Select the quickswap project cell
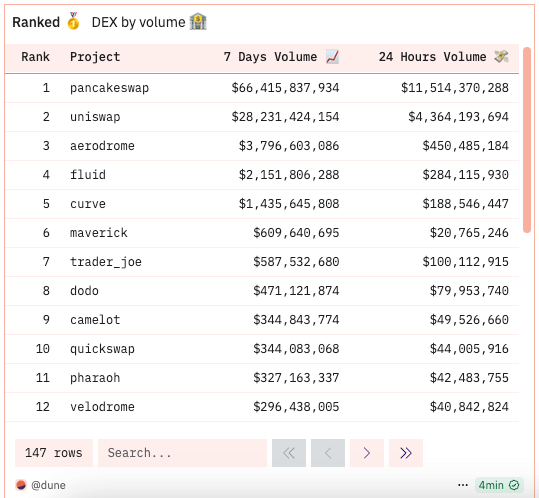This screenshot has height=498, width=539. [102, 349]
